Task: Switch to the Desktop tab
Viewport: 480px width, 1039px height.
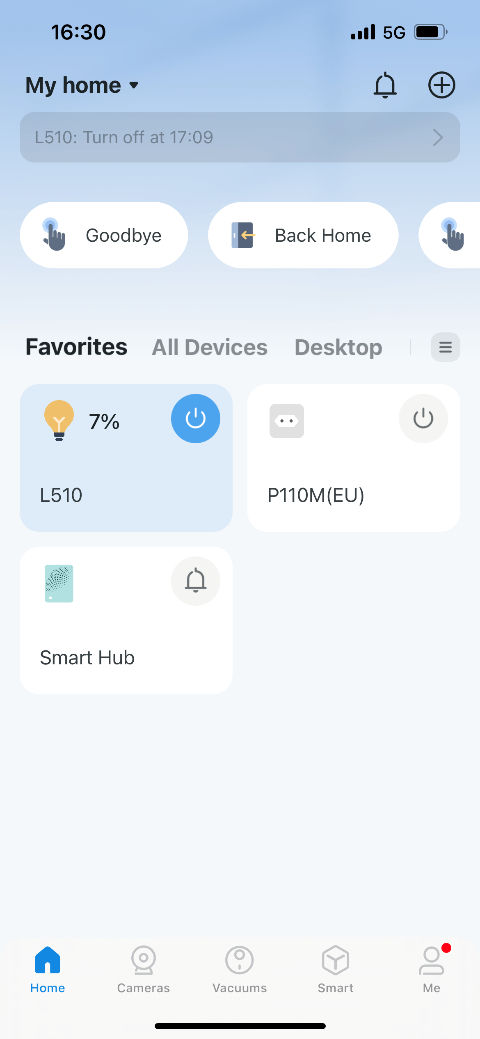Action: 338,347
